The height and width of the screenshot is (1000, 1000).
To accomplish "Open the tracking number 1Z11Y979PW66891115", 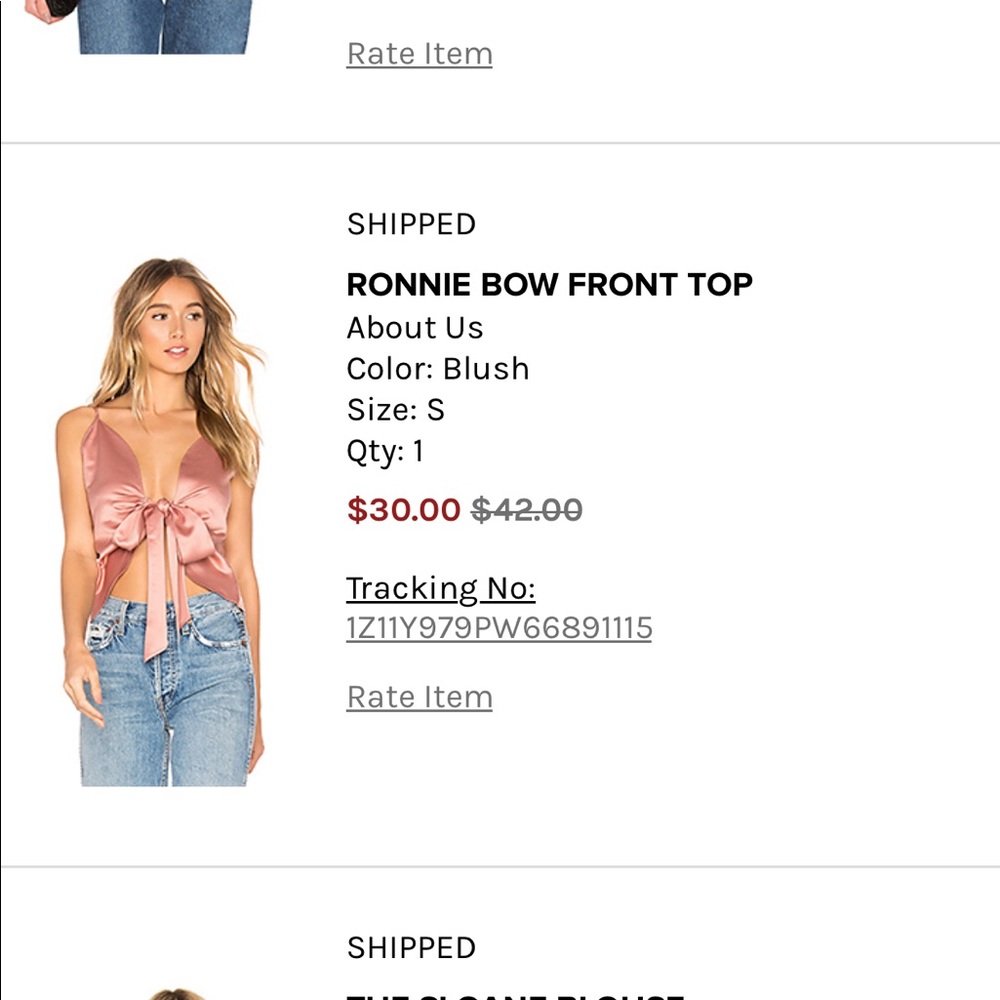I will click(x=499, y=629).
